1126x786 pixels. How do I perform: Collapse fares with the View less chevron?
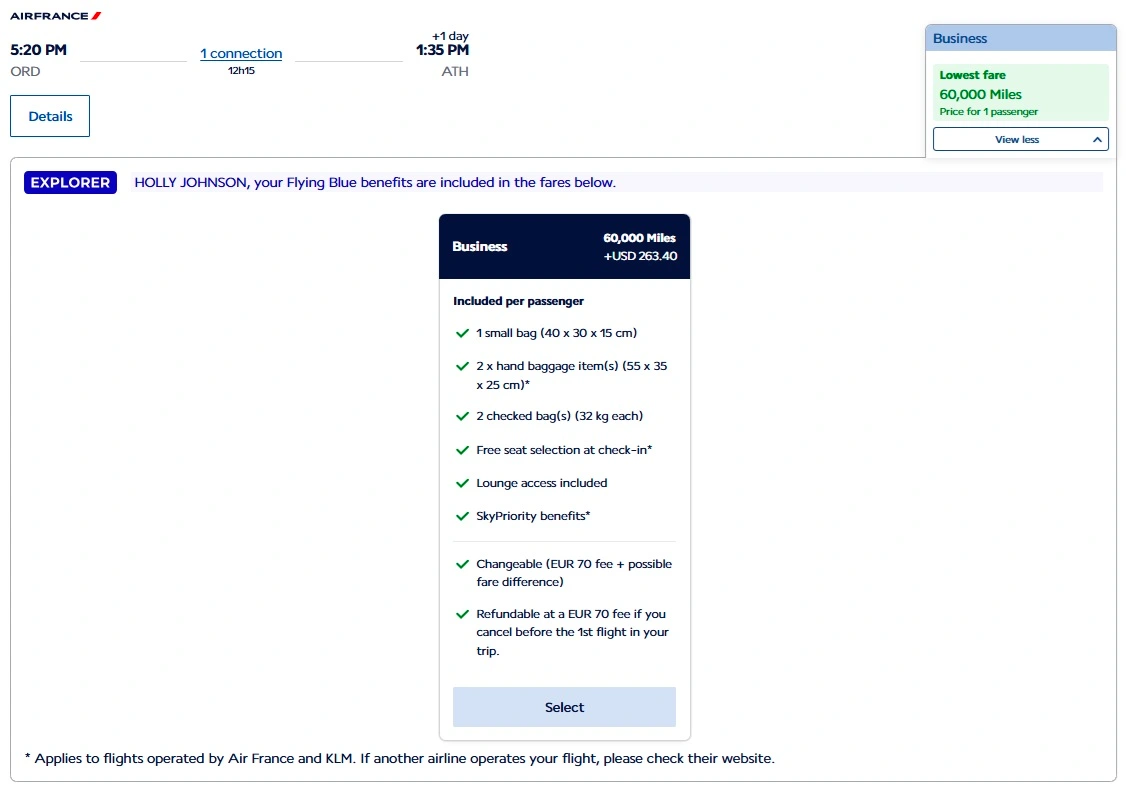(x=1096, y=140)
